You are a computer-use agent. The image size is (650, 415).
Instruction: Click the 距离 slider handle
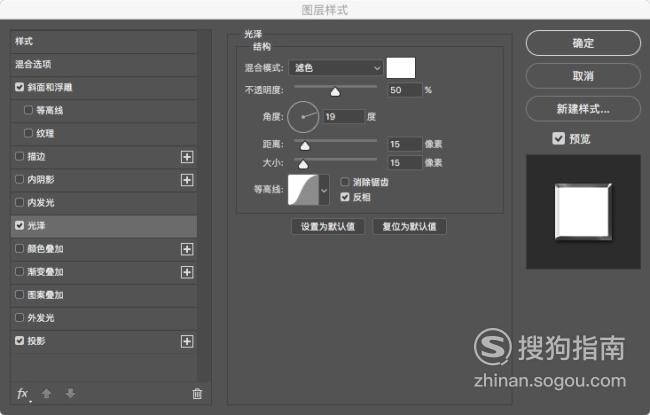coord(305,146)
